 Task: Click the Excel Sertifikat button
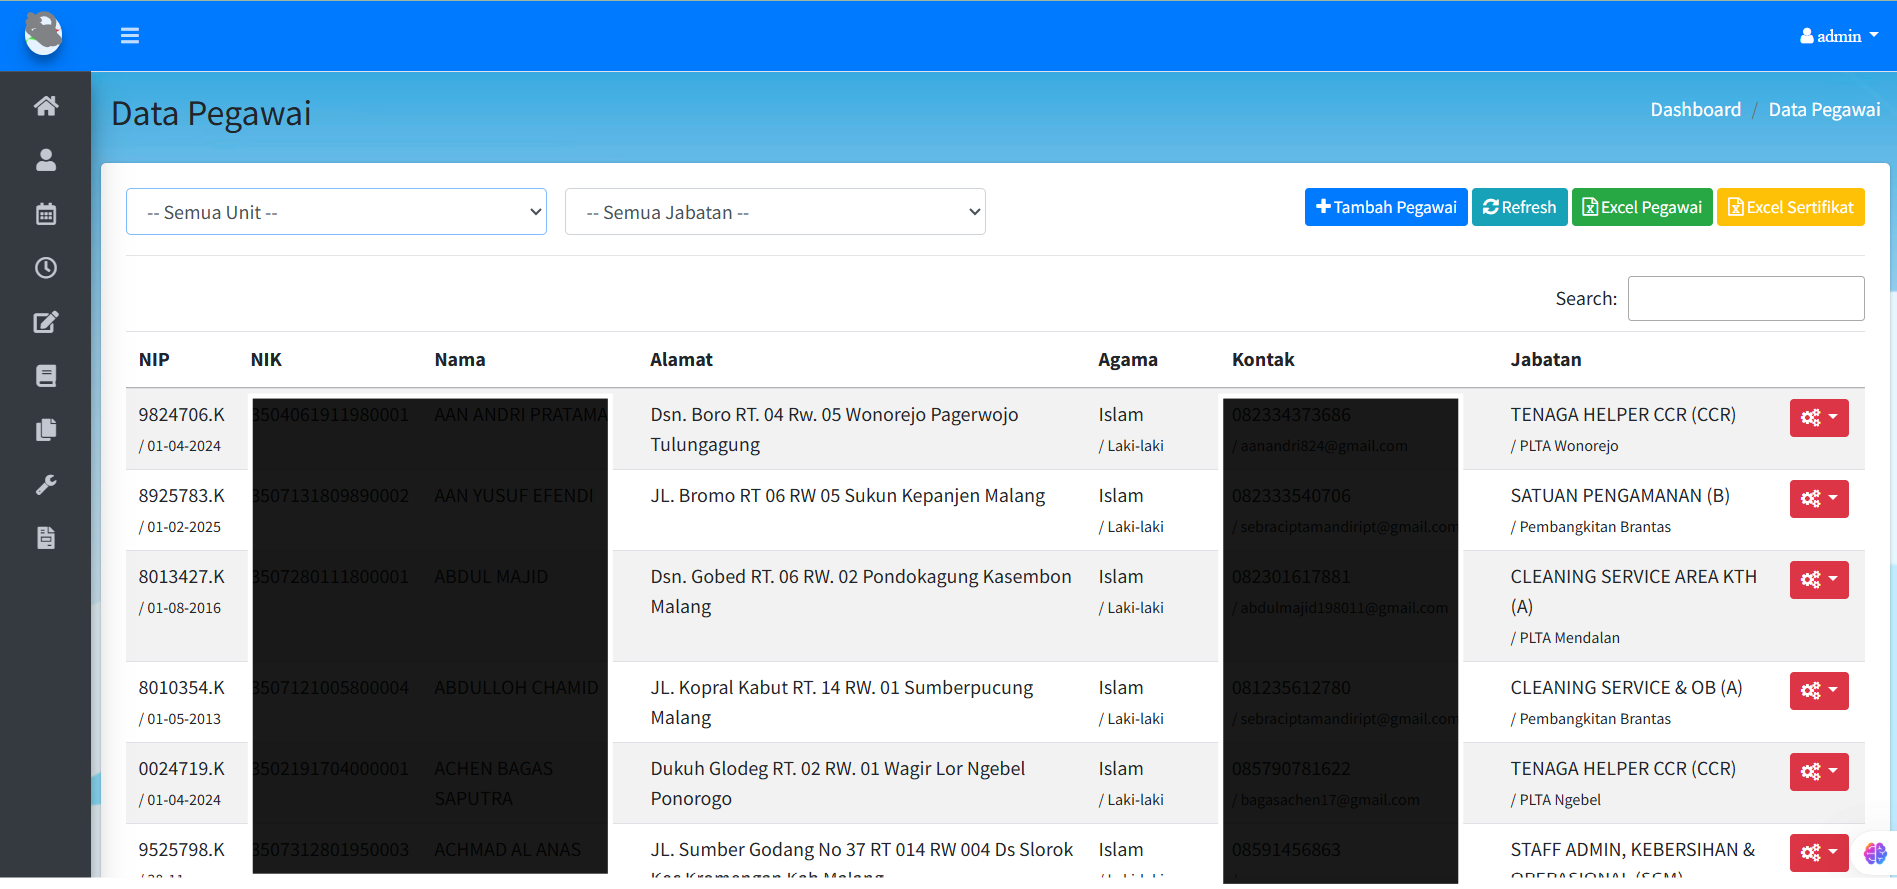pyautogui.click(x=1790, y=207)
